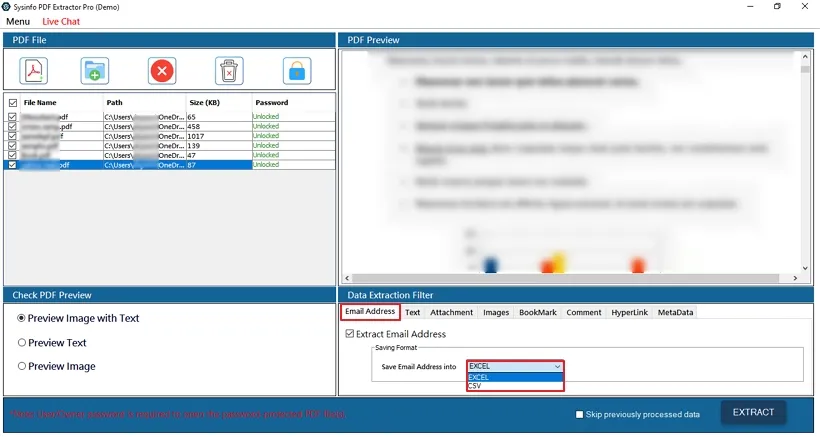
Task: Click the Add PDF file icon
Action: pos(34,71)
